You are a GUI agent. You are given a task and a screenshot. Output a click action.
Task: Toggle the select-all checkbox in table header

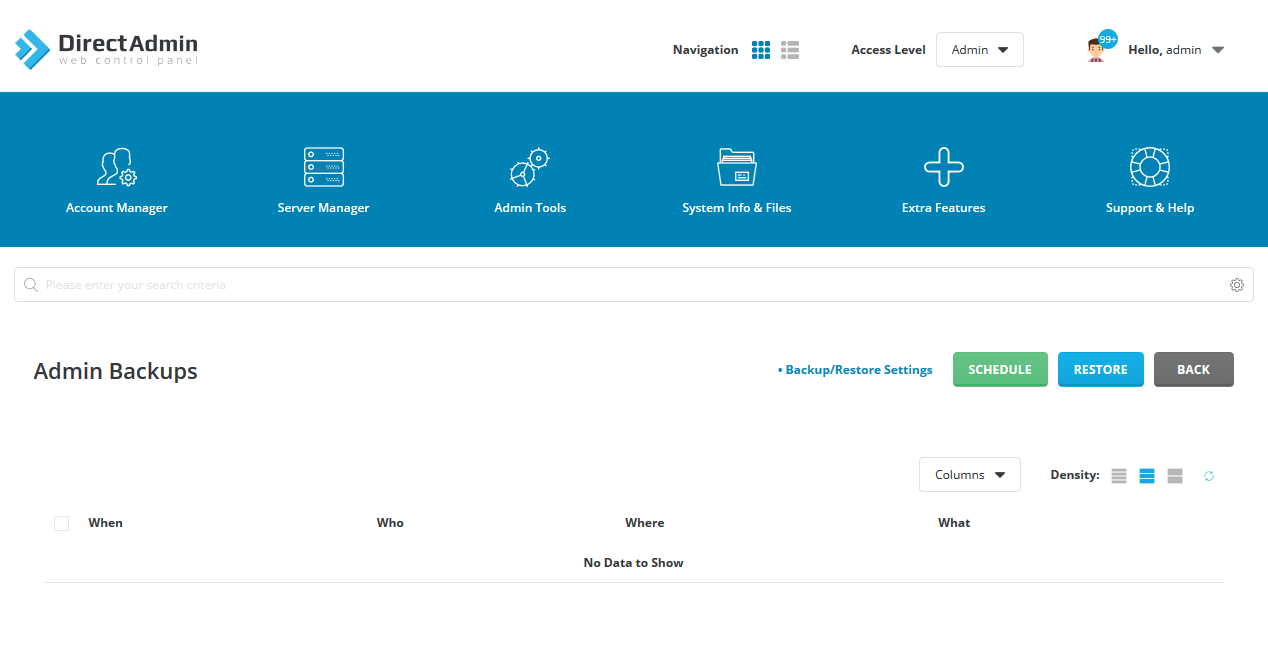61,523
